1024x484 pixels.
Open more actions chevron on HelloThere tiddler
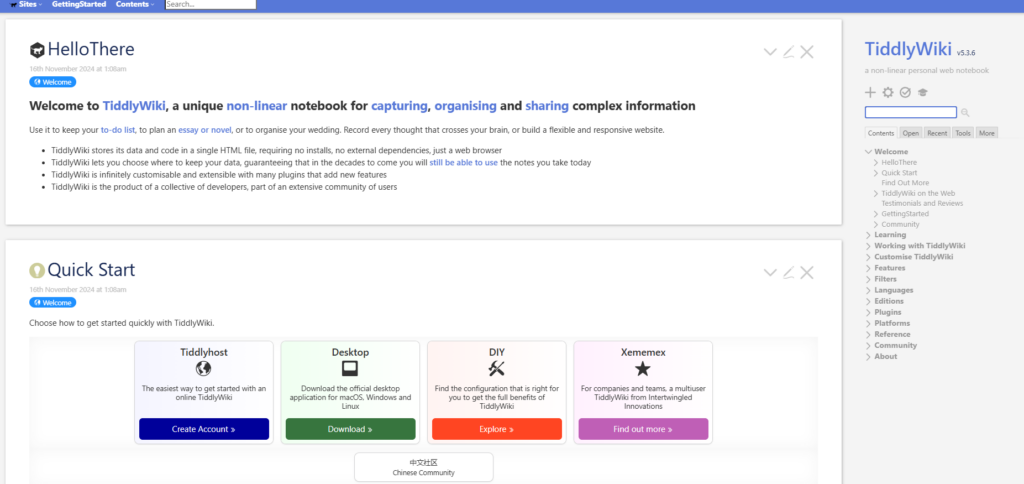pos(769,52)
